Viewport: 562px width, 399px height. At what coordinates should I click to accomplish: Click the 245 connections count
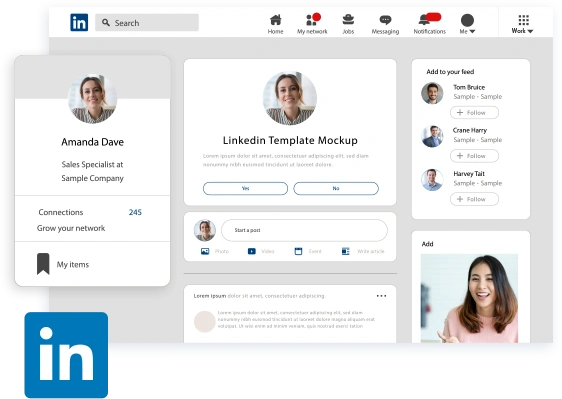pyautogui.click(x=135, y=212)
